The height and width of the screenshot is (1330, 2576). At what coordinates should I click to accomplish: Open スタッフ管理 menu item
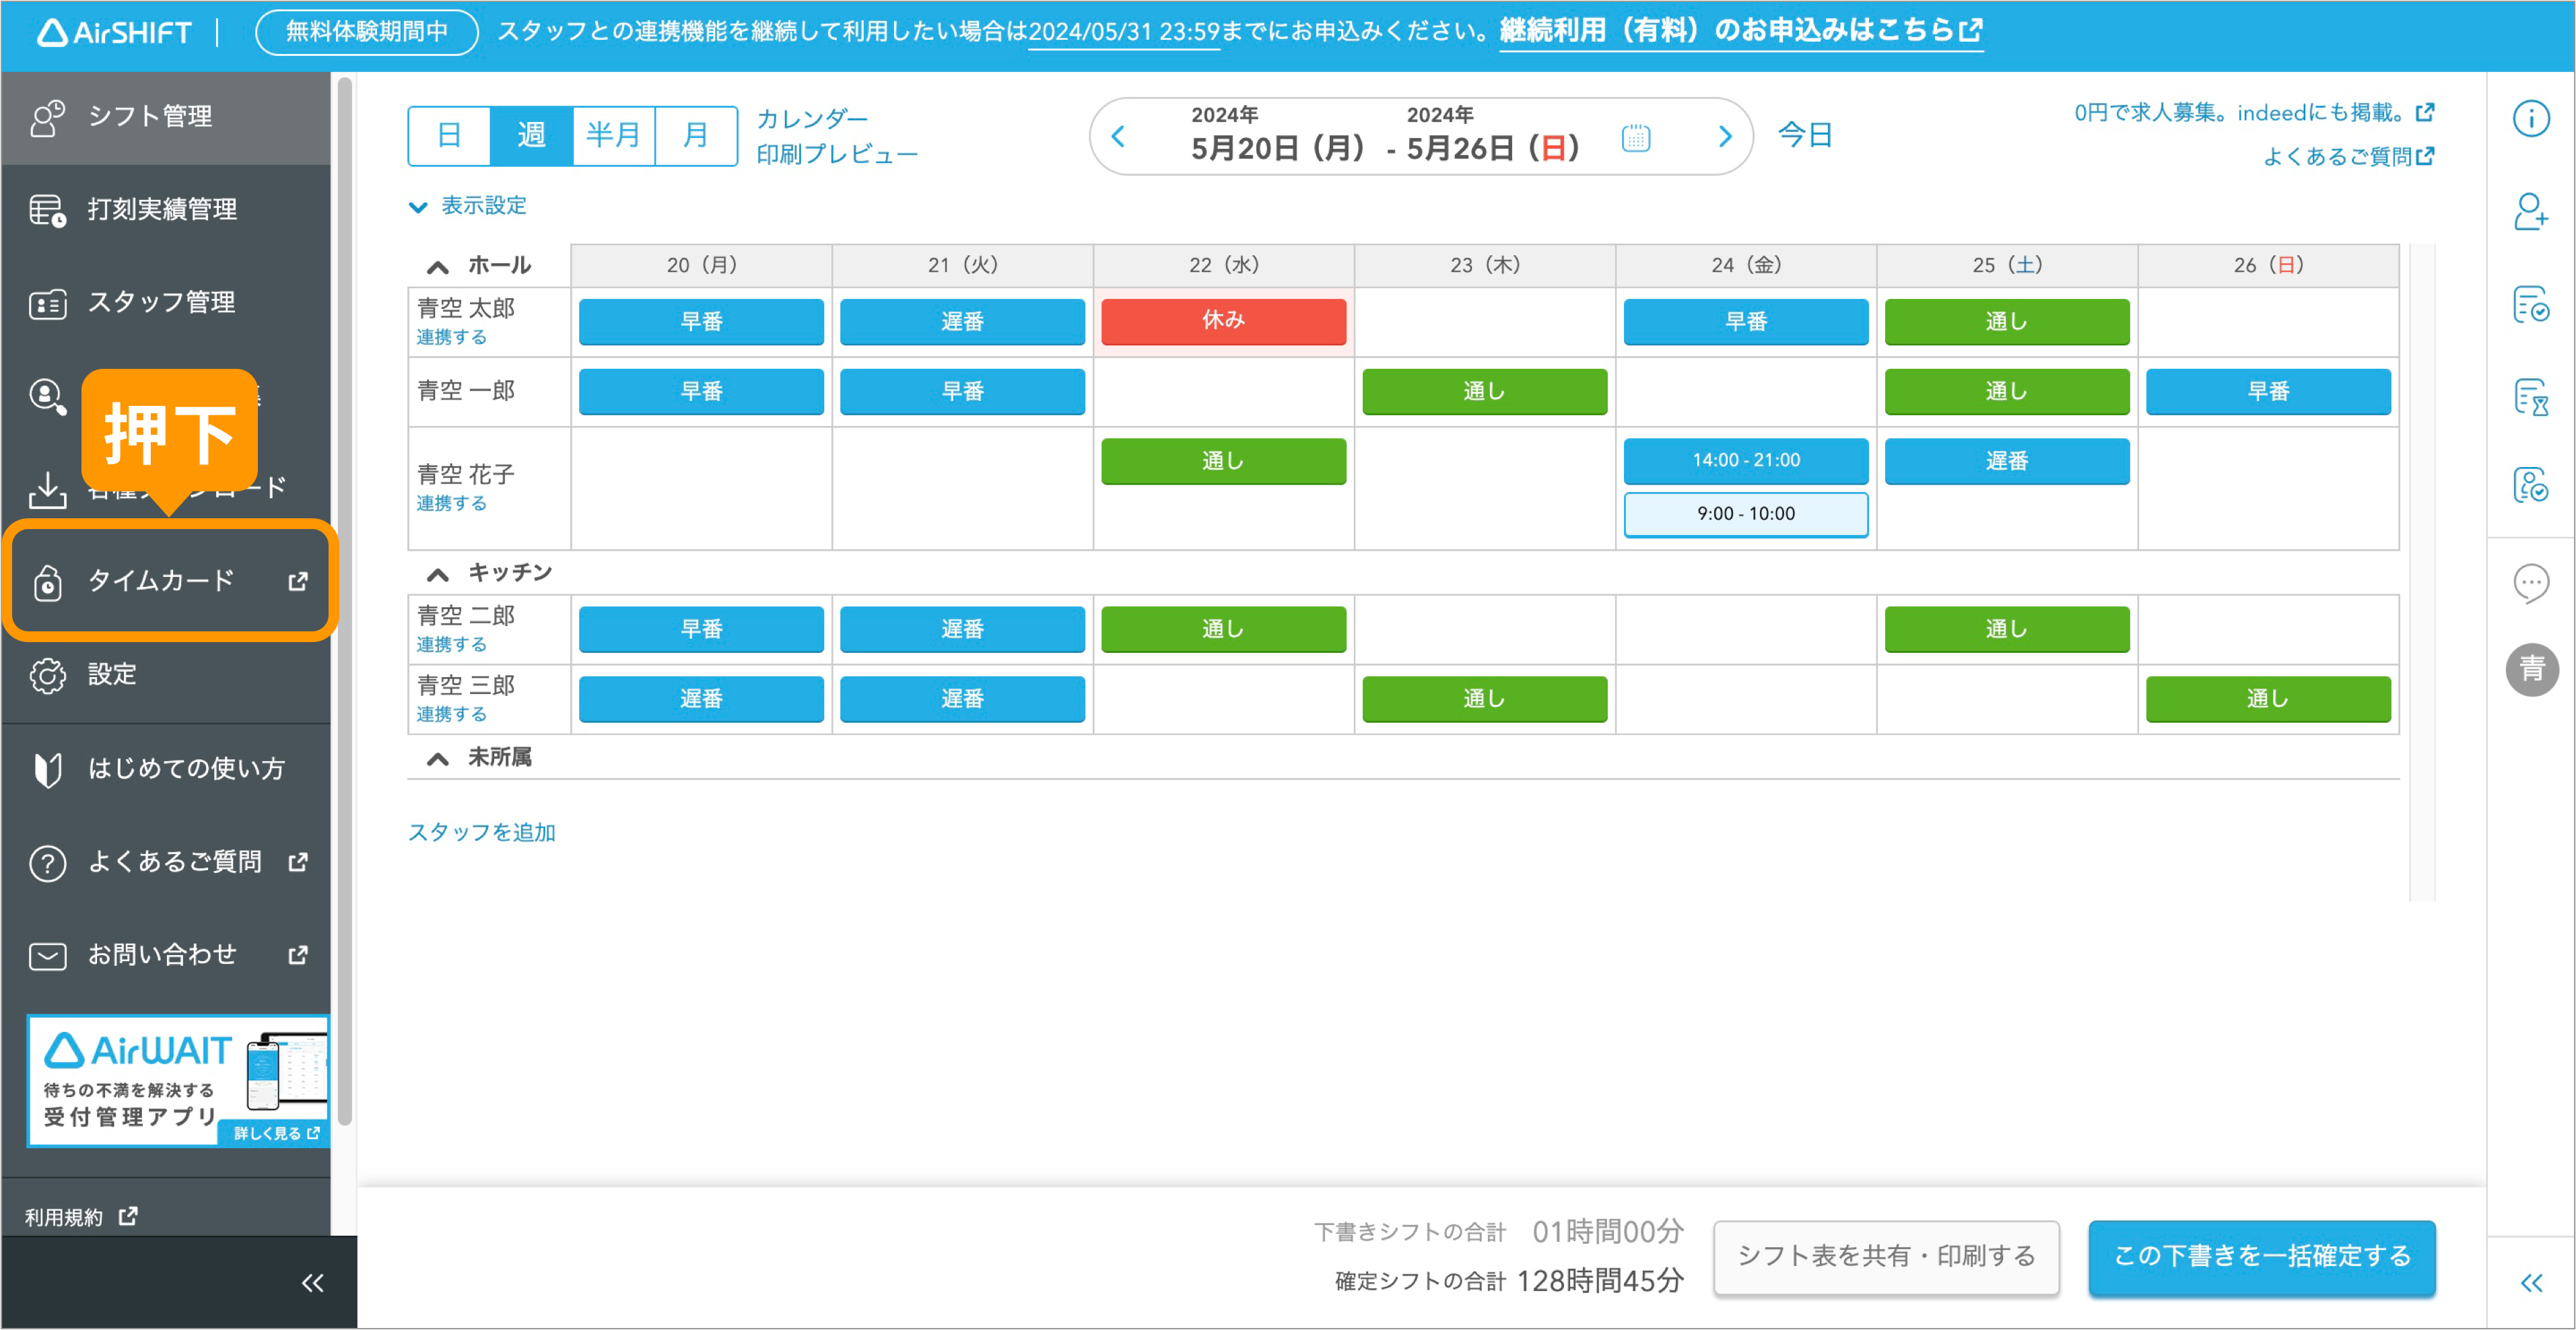click(162, 302)
